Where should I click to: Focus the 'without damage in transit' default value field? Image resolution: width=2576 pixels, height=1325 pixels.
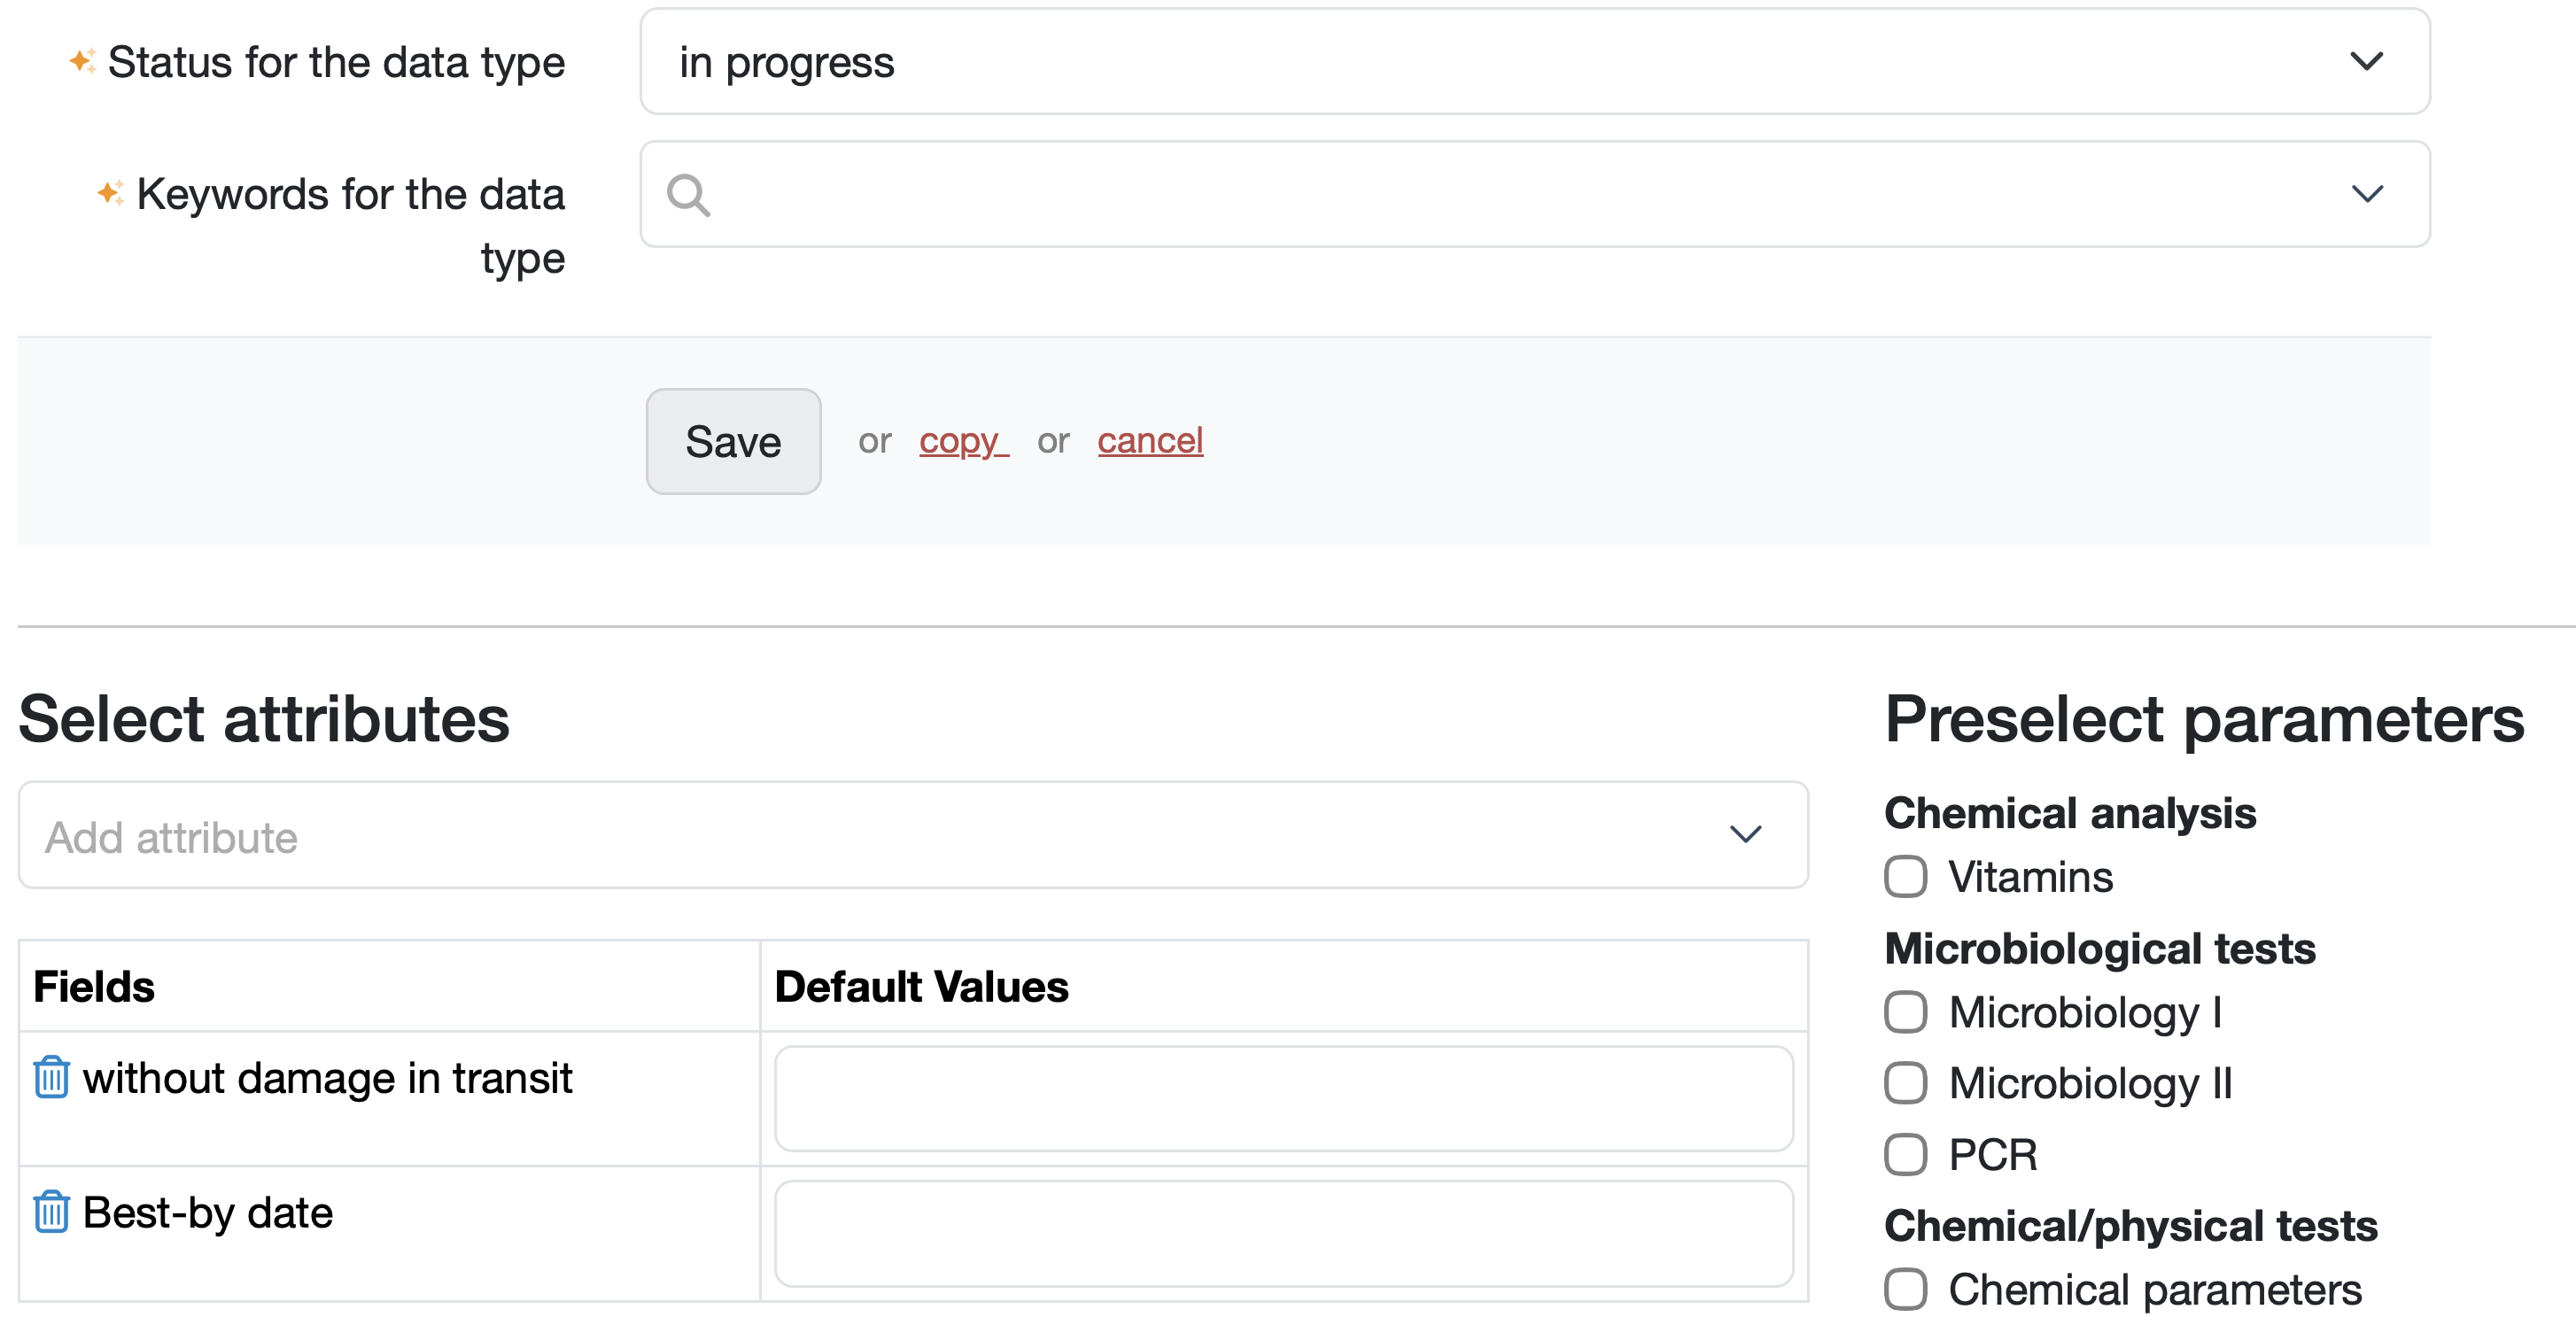pyautogui.click(x=1283, y=1099)
